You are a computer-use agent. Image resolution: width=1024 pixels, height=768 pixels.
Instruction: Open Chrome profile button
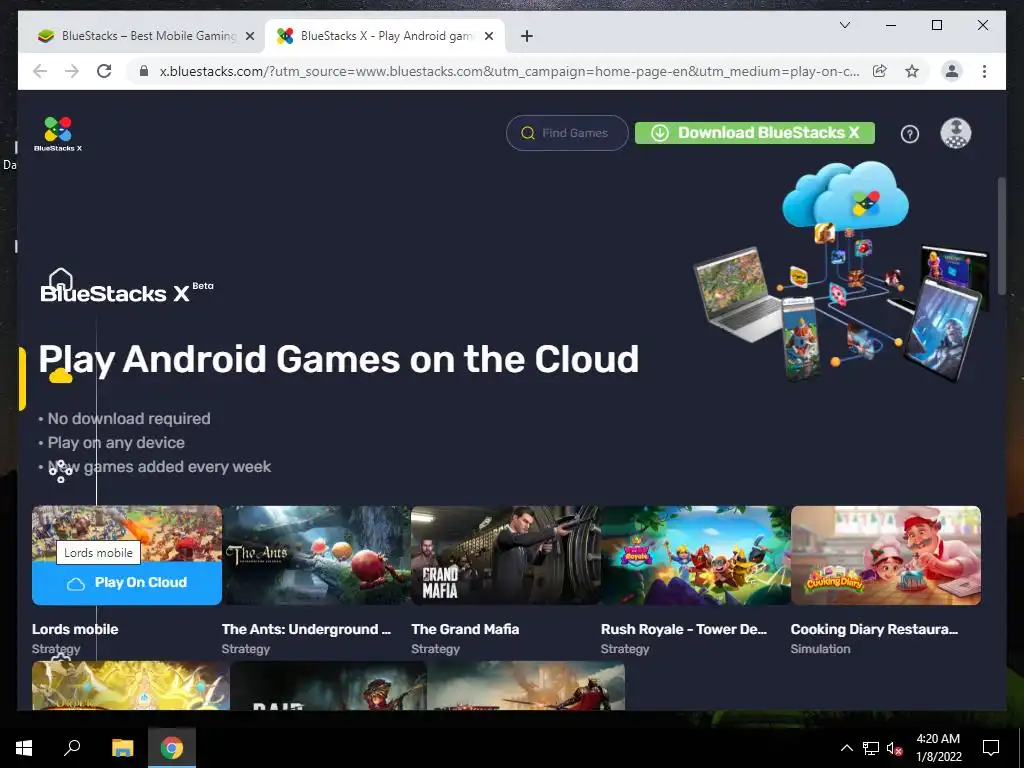click(x=952, y=71)
